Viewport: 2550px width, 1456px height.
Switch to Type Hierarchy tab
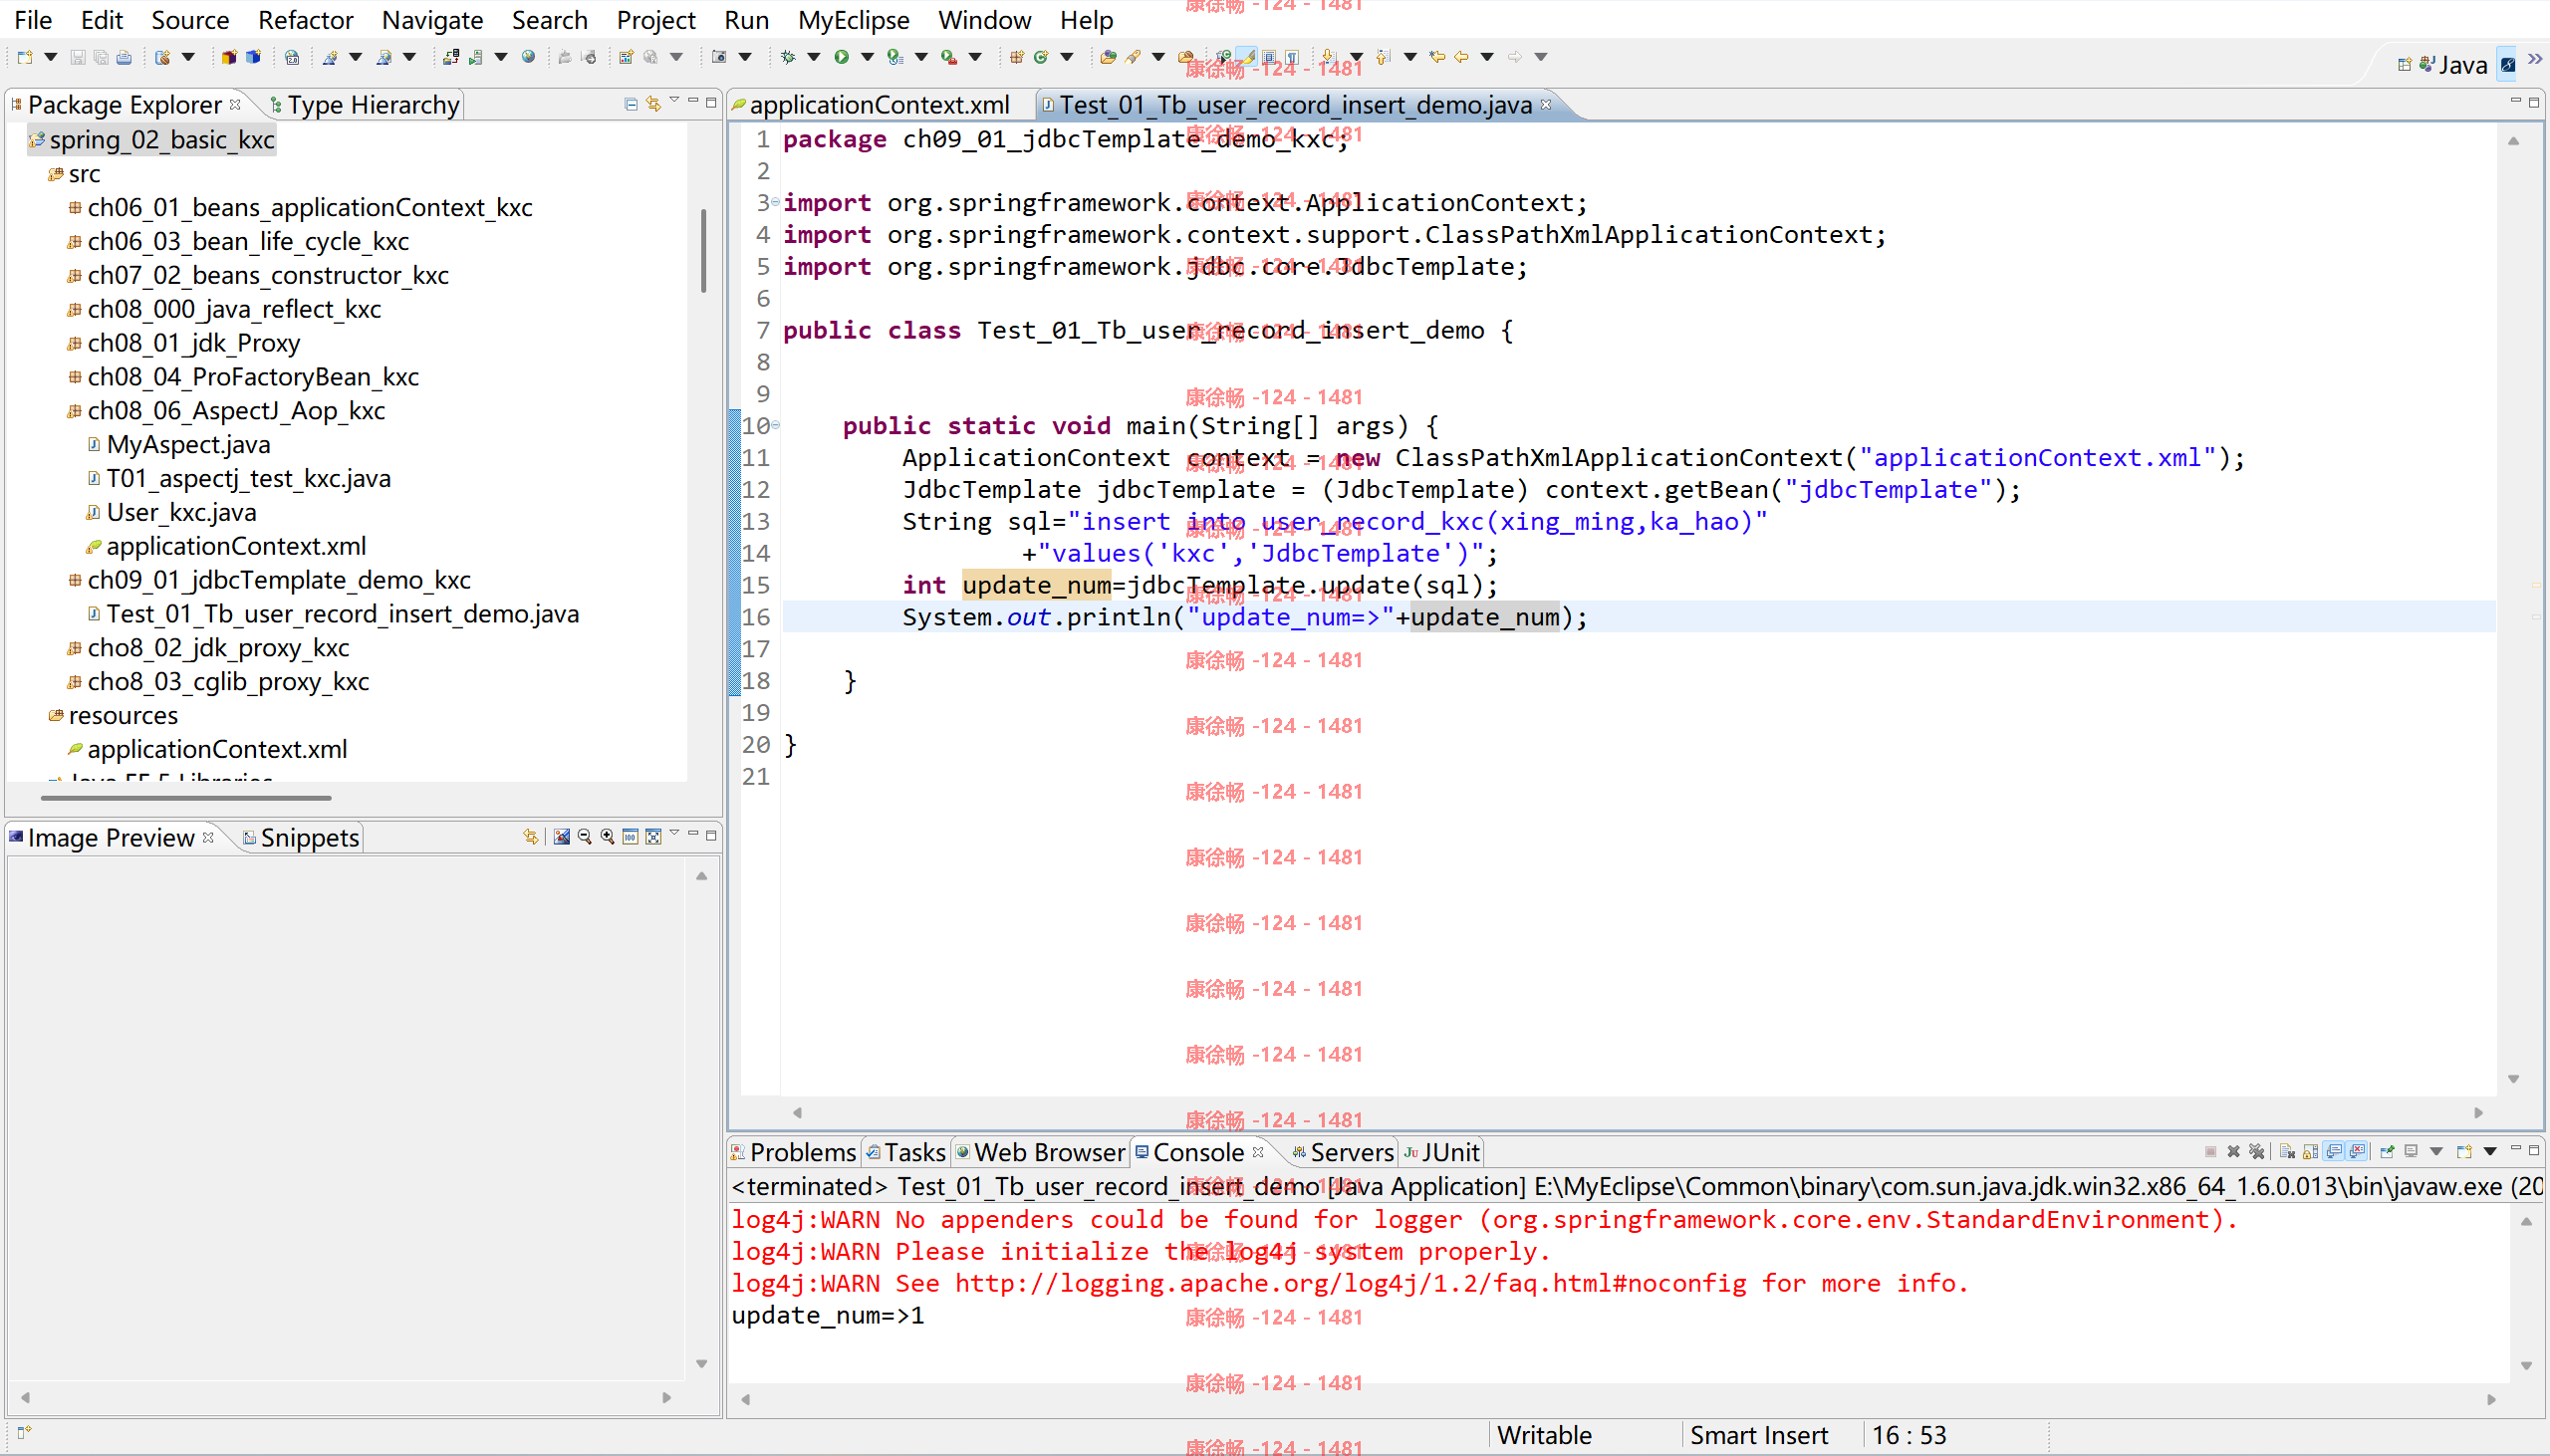(364, 104)
